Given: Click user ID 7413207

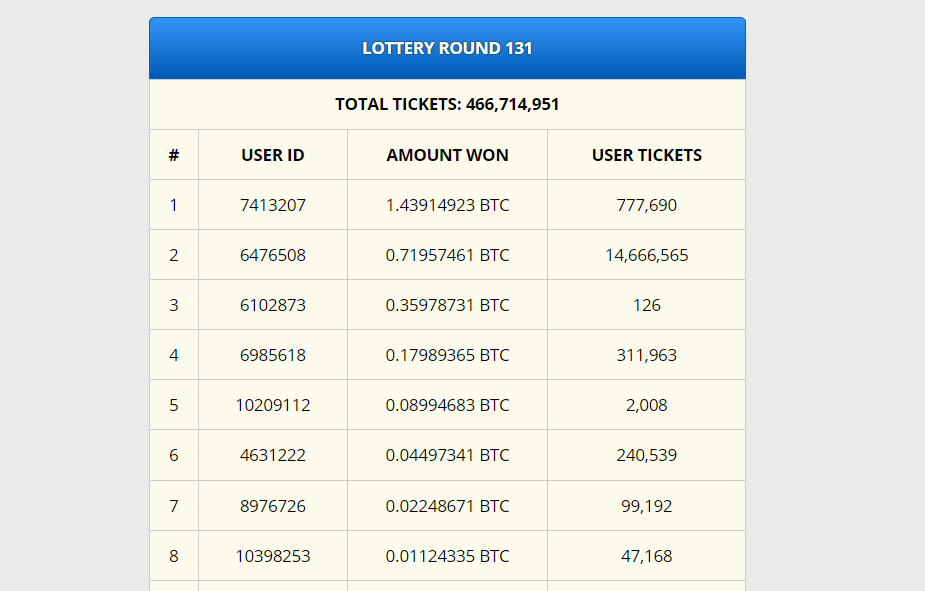Looking at the screenshot, I should tap(273, 205).
